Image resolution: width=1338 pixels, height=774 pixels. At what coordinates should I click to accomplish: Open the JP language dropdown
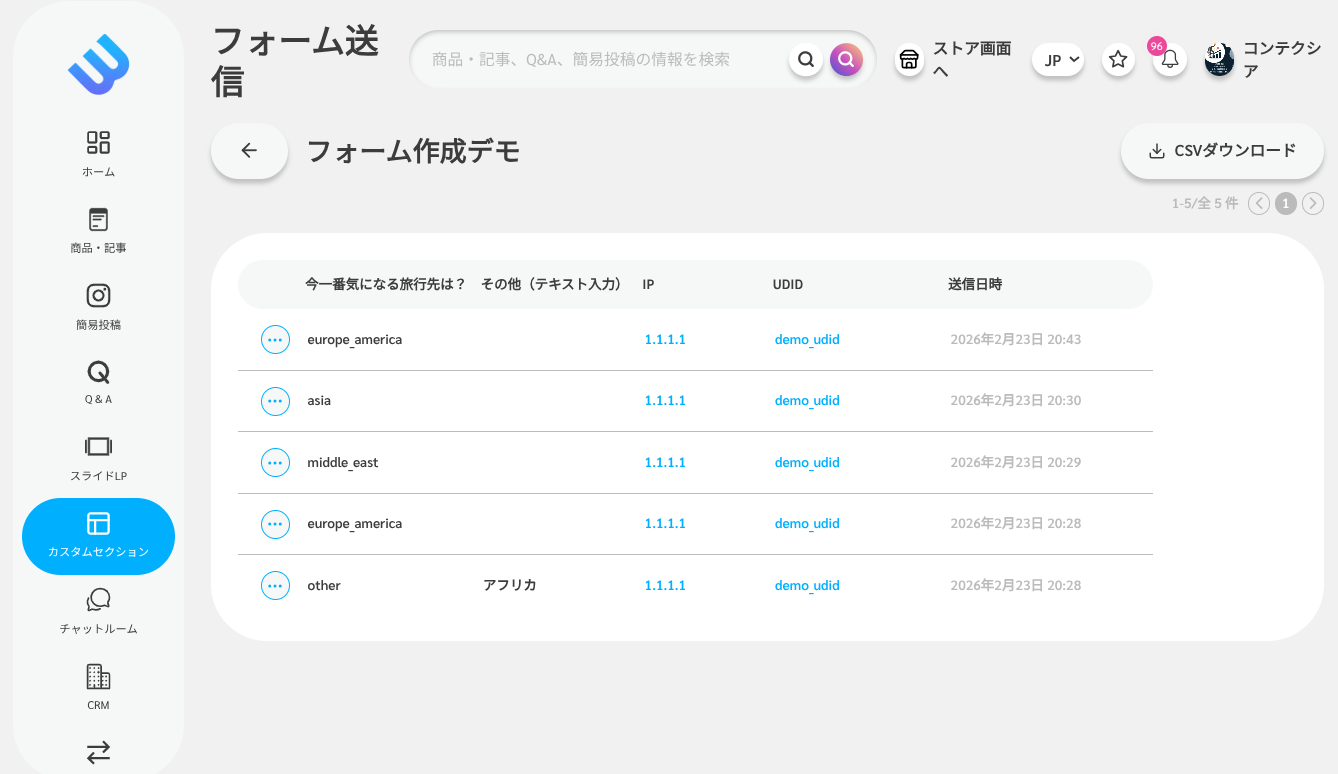pyautogui.click(x=1057, y=60)
